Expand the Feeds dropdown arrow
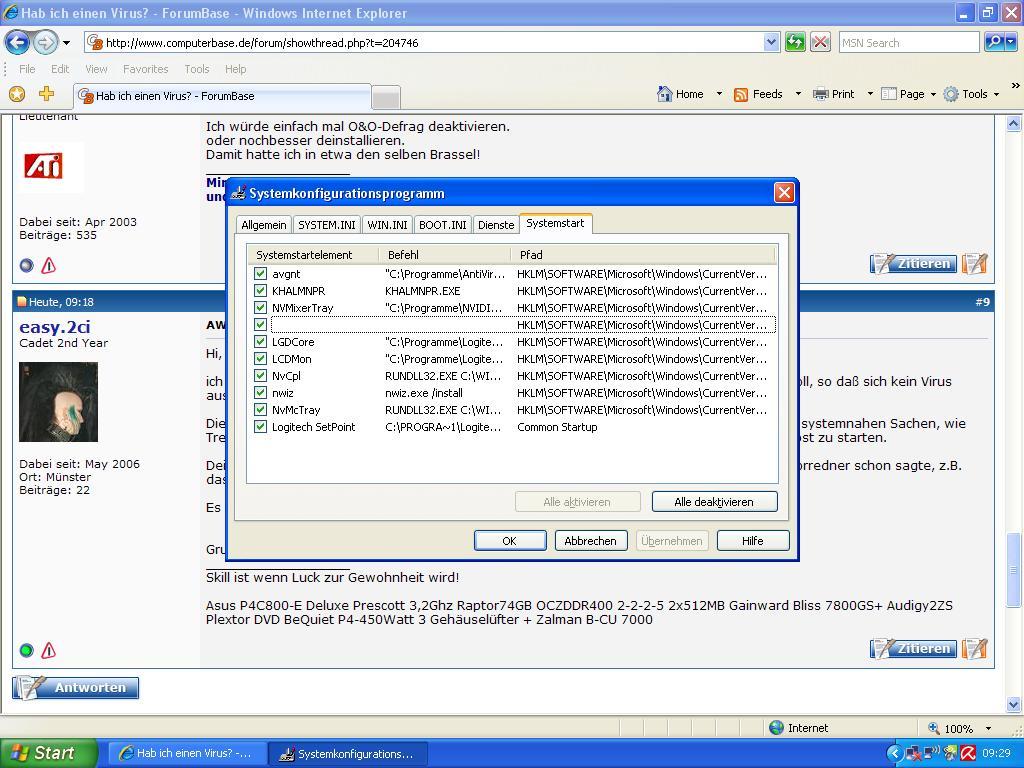 pyautogui.click(x=797, y=94)
